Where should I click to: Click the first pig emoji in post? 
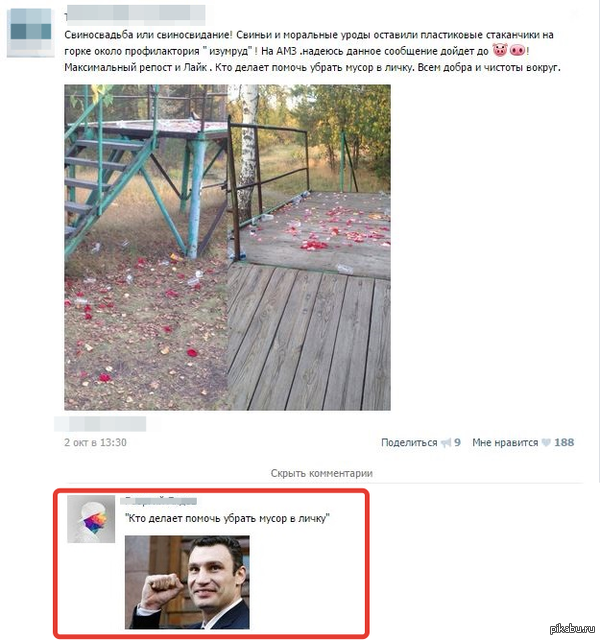coord(500,51)
